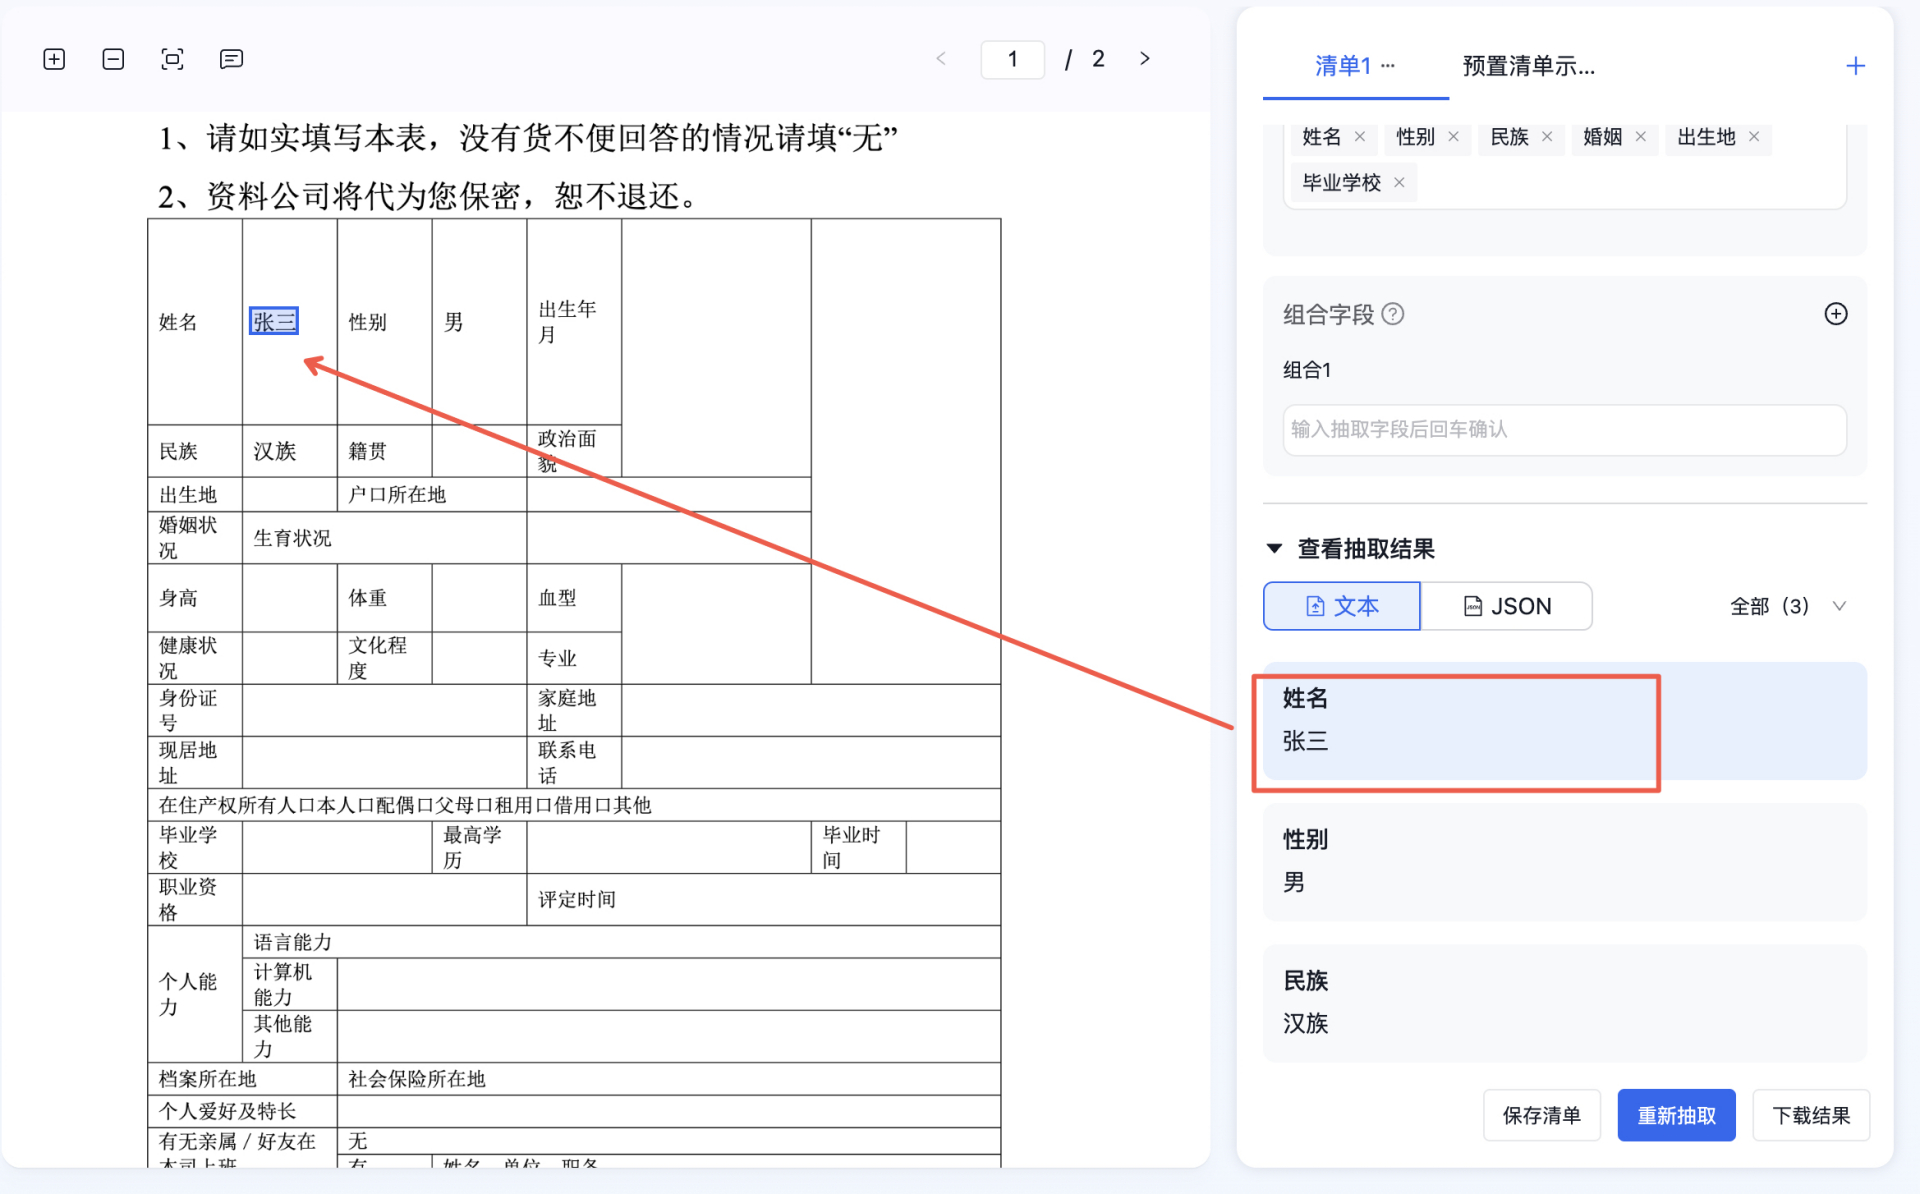Click the 保存清单 button

(1541, 1115)
